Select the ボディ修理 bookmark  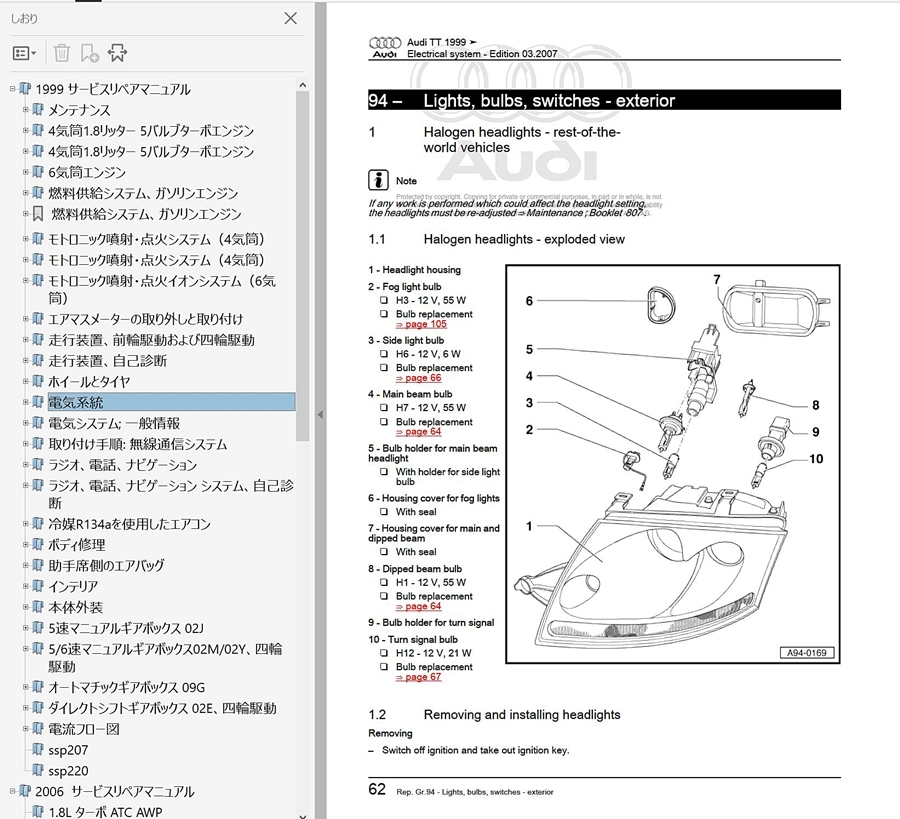click(76, 545)
